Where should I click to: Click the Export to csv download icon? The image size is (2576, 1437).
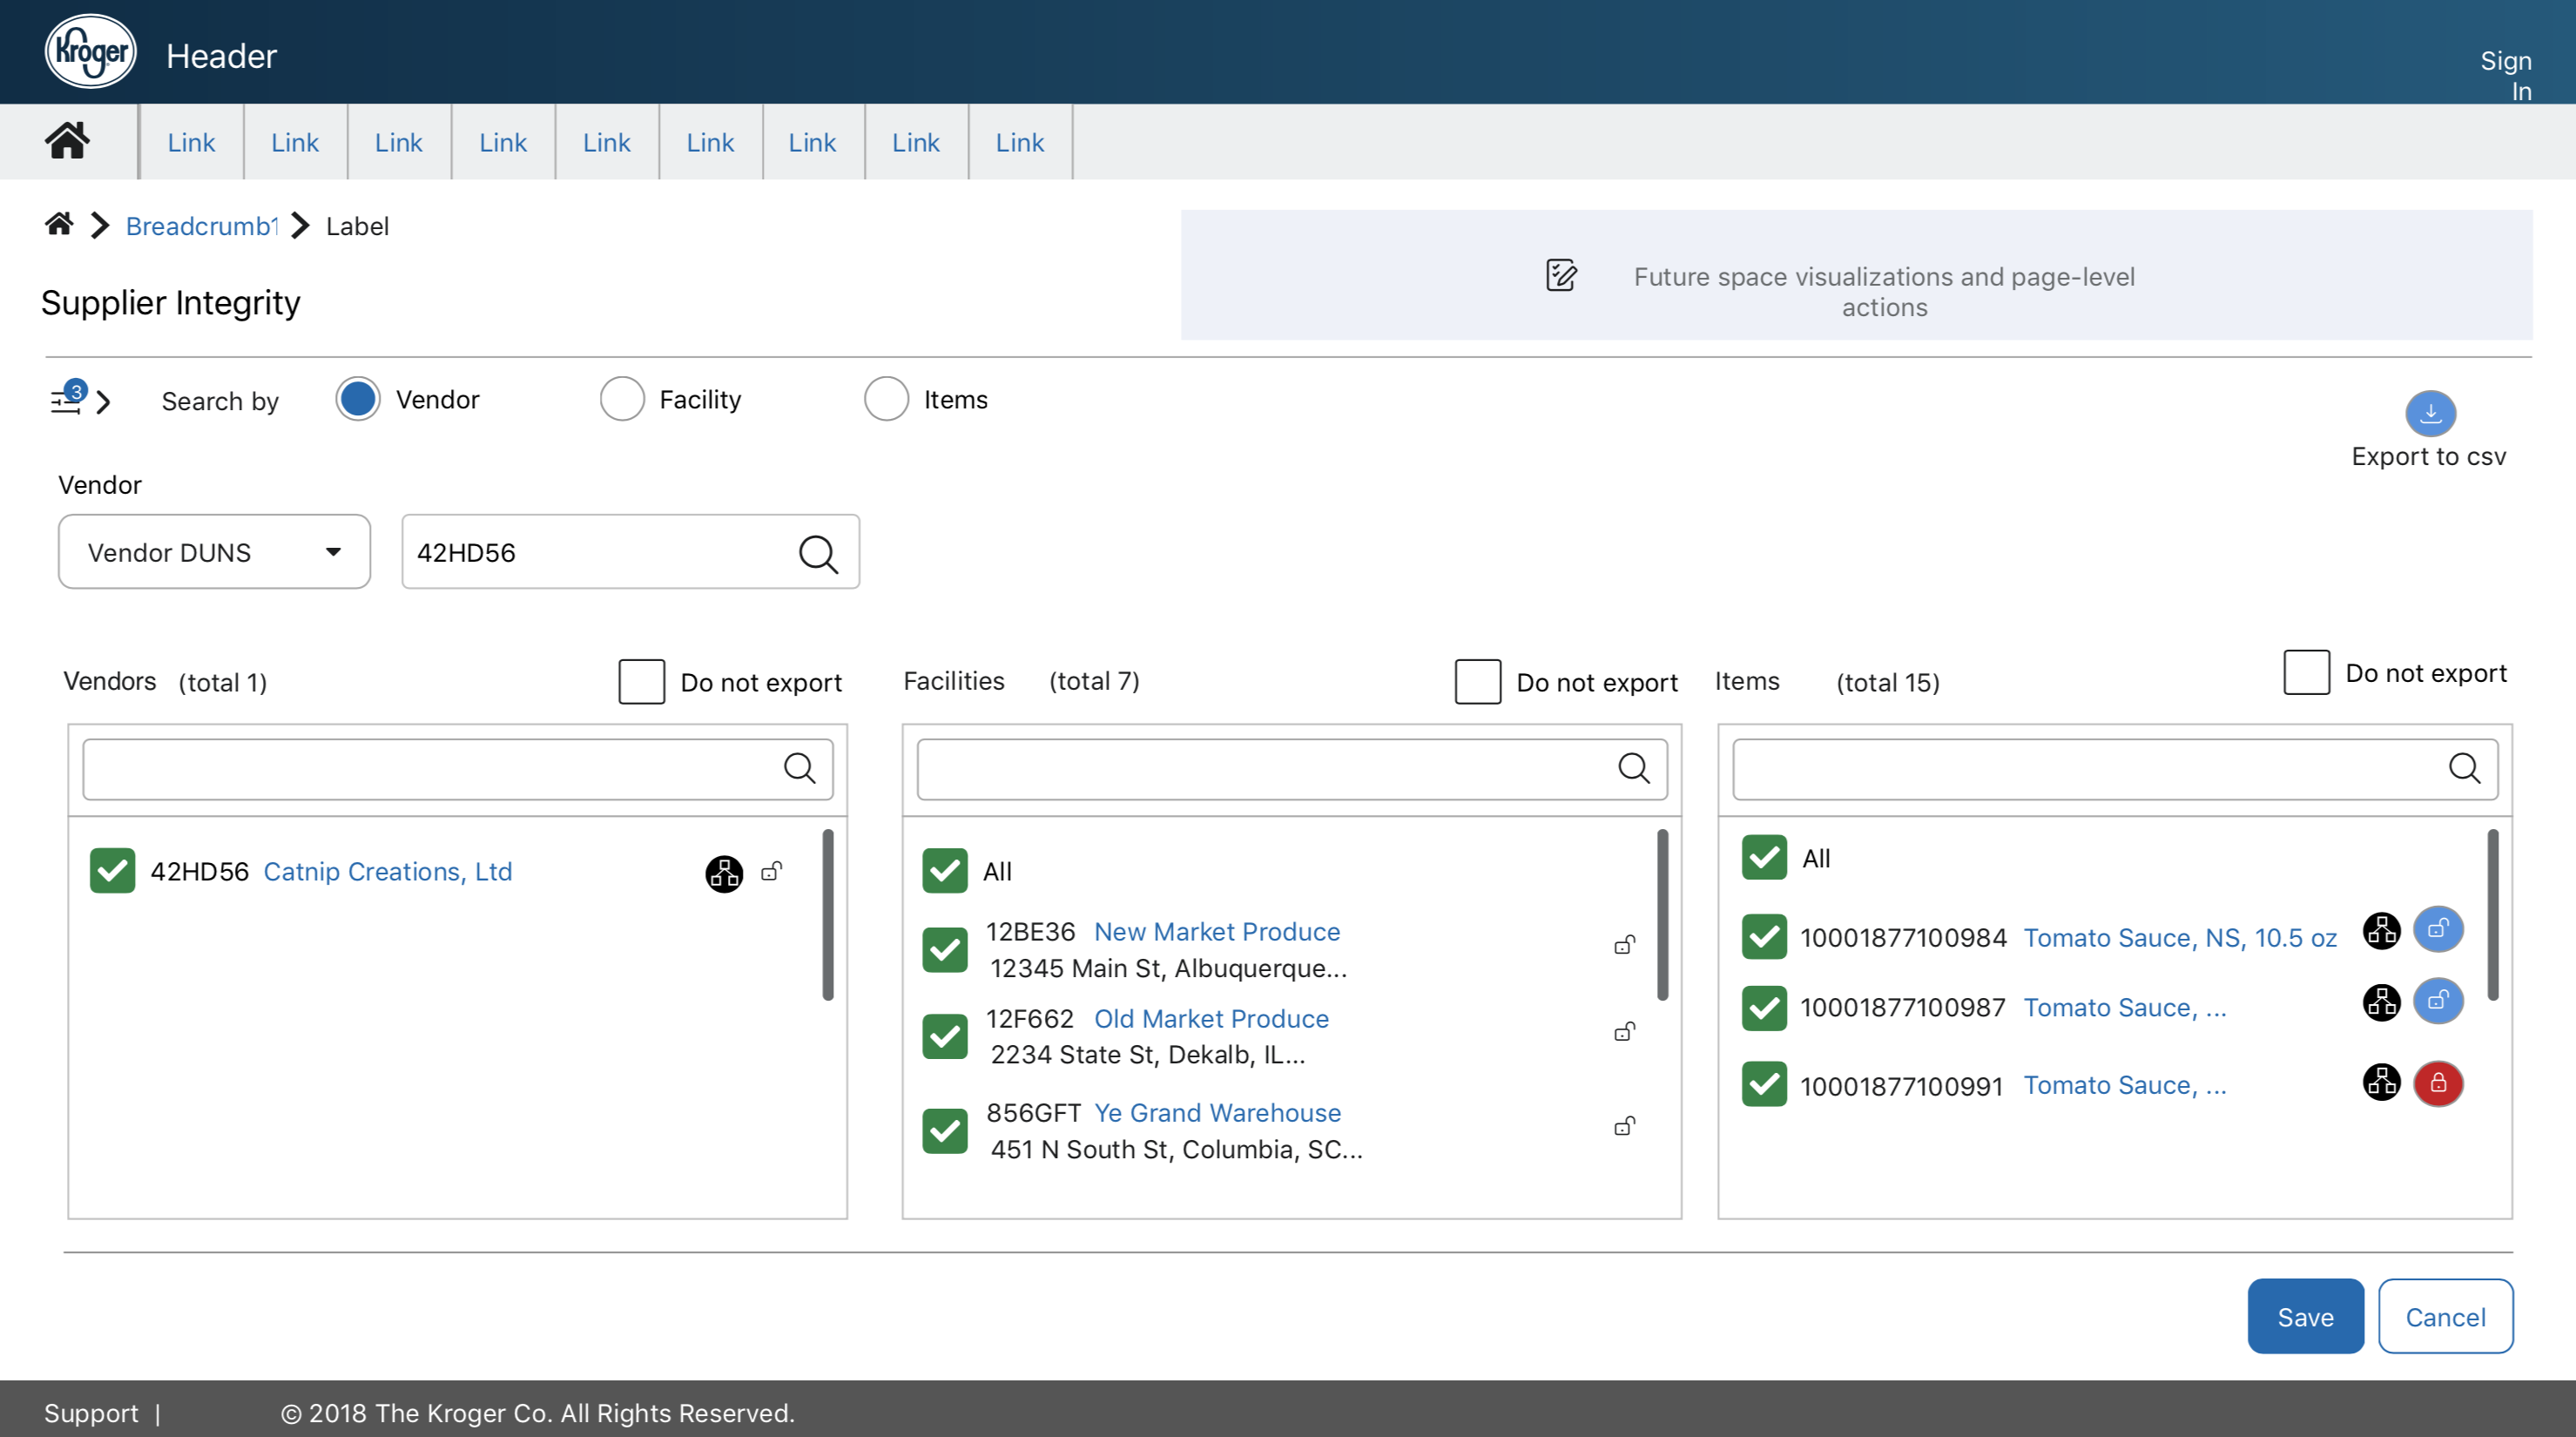coord(2429,413)
